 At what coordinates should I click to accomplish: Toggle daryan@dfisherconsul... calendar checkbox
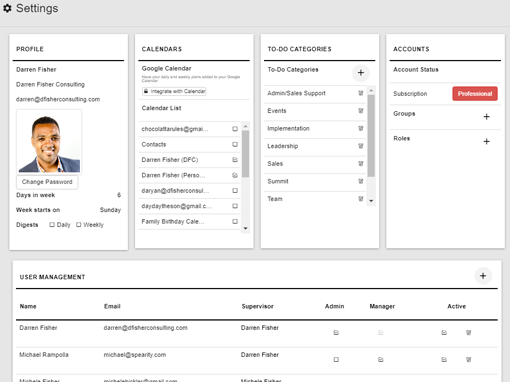point(235,191)
